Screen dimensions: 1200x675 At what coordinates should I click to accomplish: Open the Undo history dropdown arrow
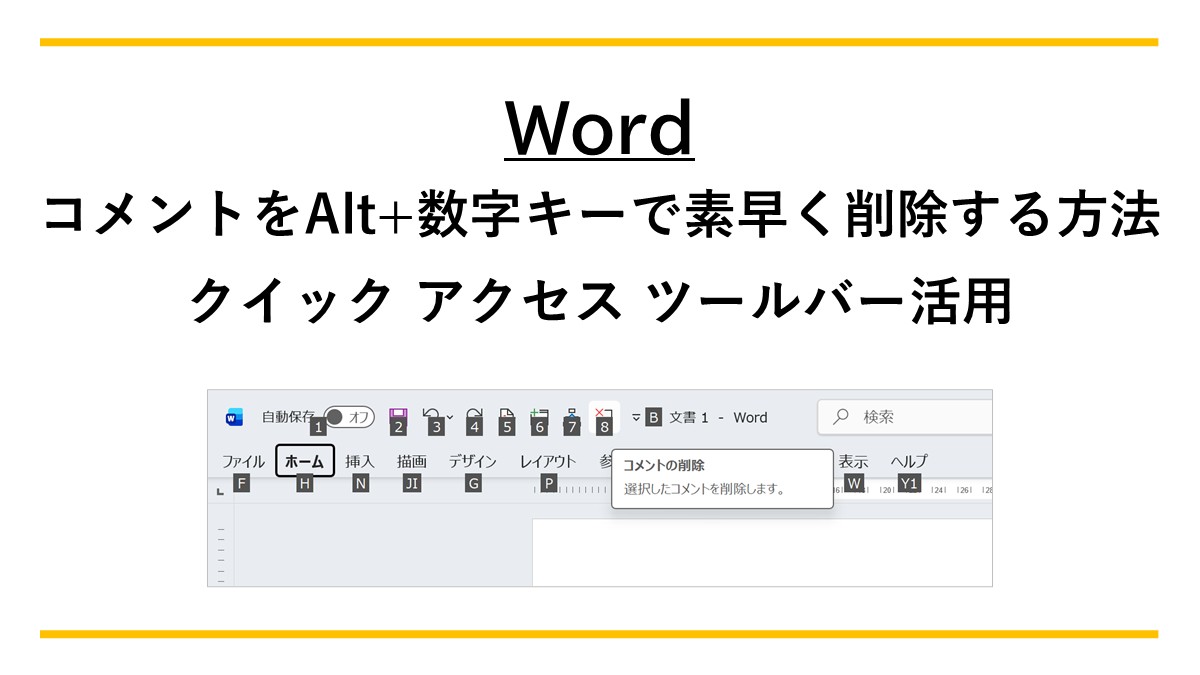(450, 416)
